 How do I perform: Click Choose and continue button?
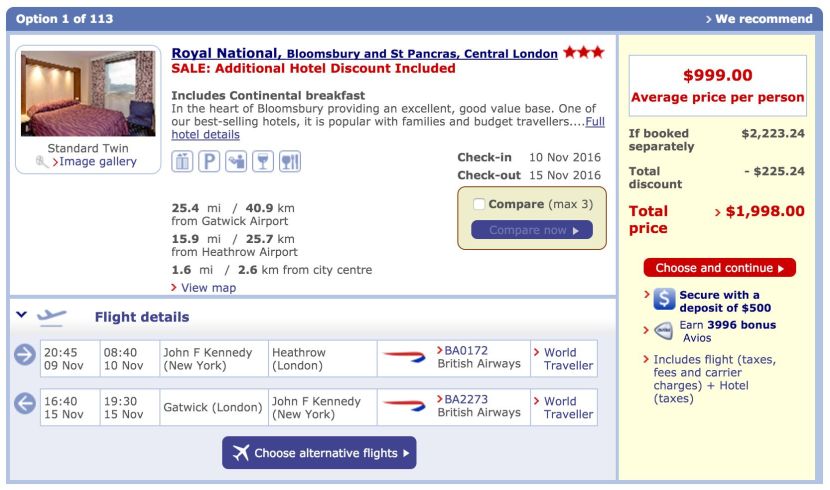[x=720, y=268]
